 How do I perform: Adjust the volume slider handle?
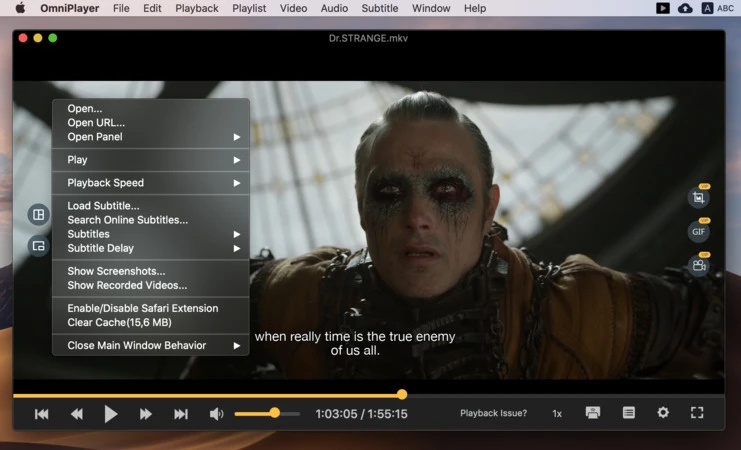[x=274, y=413]
